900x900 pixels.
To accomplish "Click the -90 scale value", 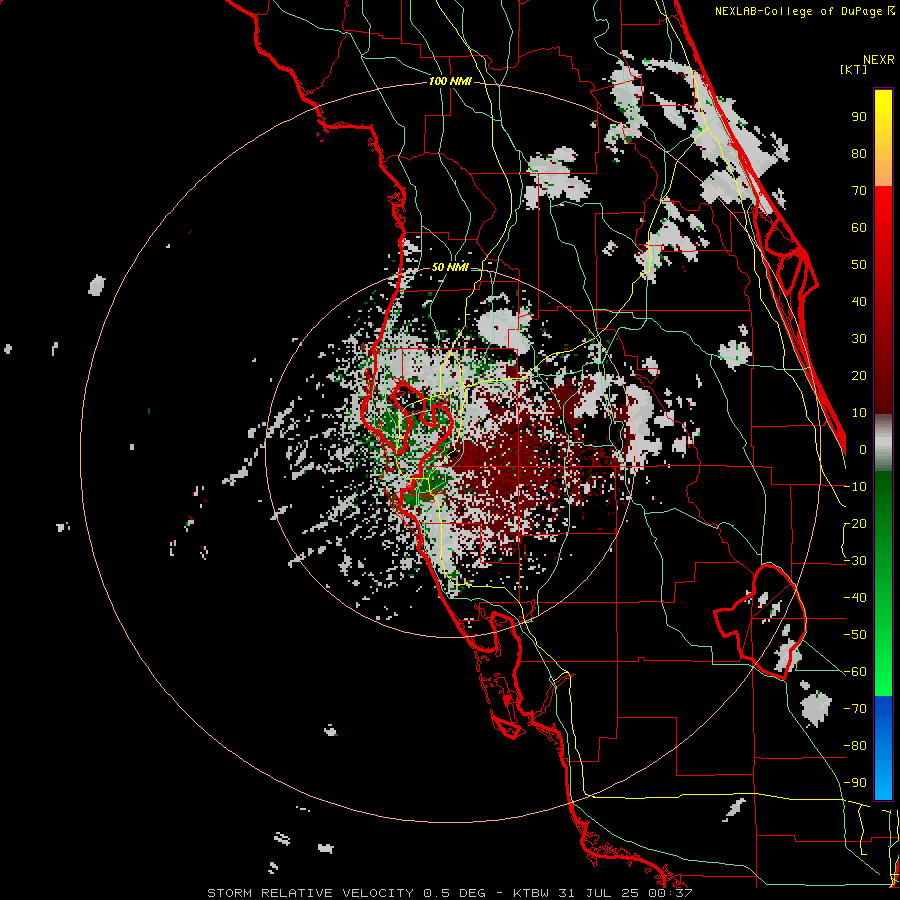I will (x=855, y=783).
